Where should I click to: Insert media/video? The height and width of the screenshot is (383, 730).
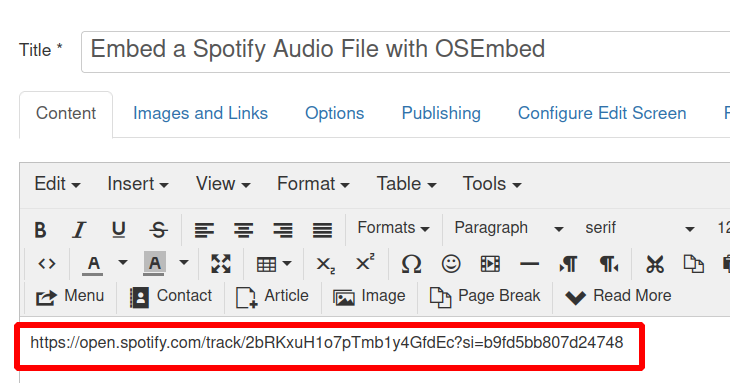pos(490,264)
